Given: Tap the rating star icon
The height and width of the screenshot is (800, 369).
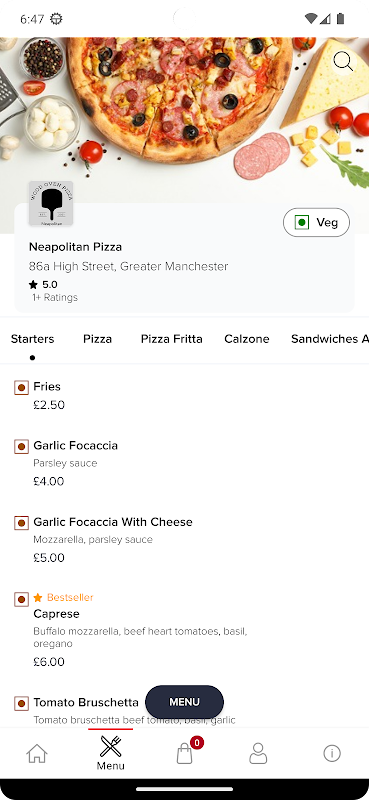Looking at the screenshot, I should coord(33,285).
